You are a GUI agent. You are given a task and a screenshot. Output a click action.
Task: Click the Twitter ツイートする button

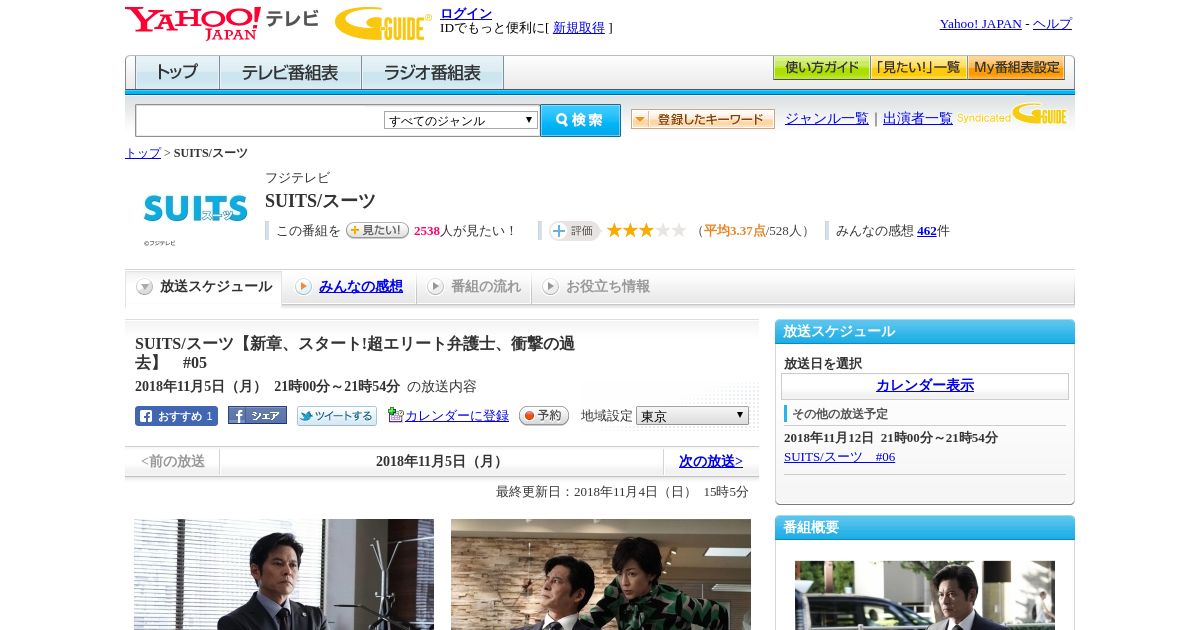point(337,416)
